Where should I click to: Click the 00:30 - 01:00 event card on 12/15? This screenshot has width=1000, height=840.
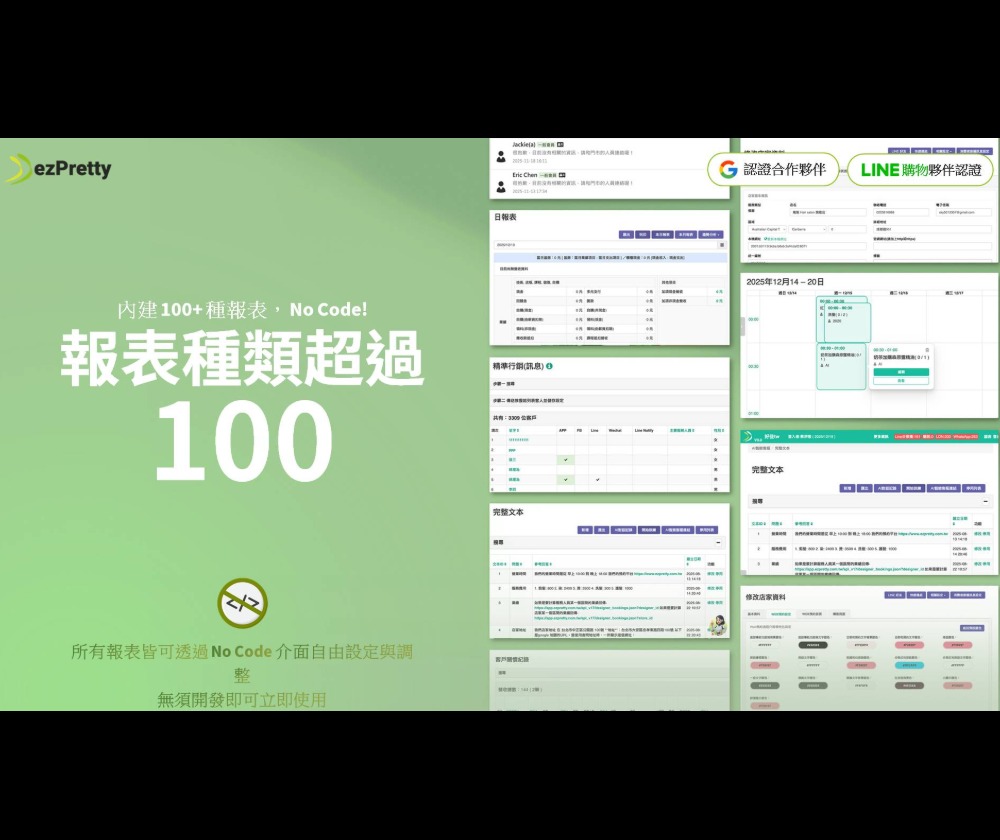tap(841, 366)
